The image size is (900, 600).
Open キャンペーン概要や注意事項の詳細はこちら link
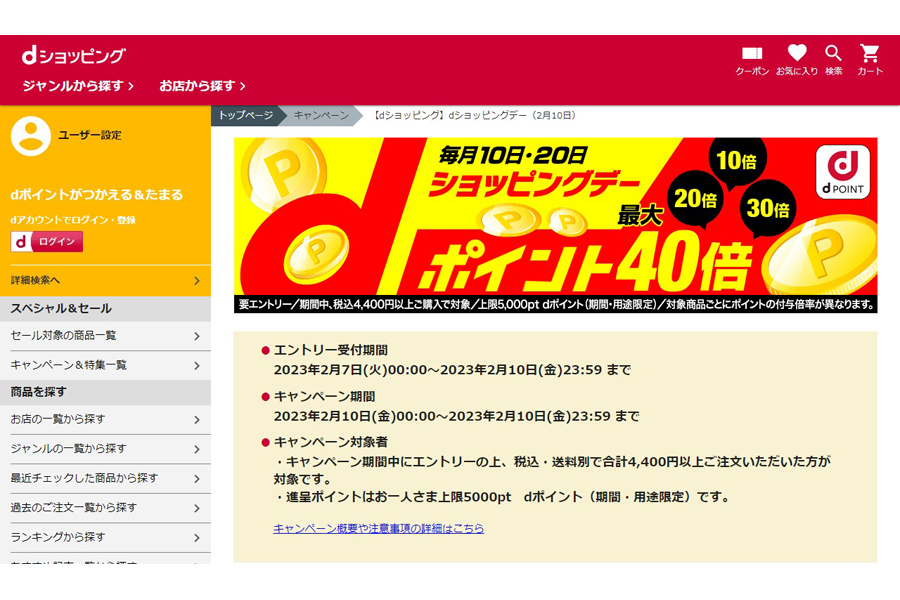point(378,528)
